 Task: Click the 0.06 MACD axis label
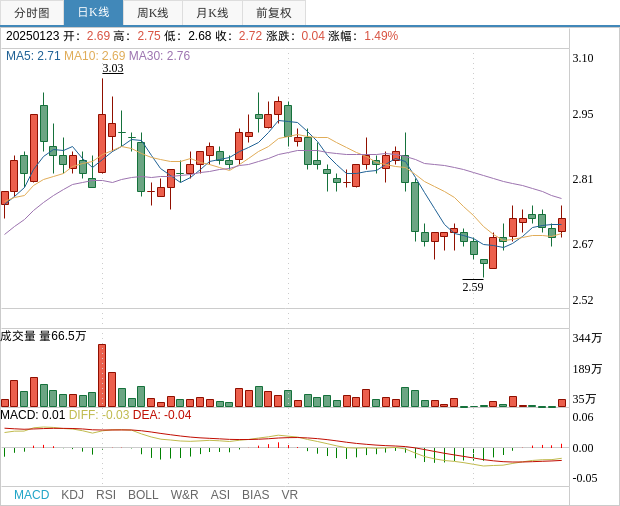[x=583, y=417]
